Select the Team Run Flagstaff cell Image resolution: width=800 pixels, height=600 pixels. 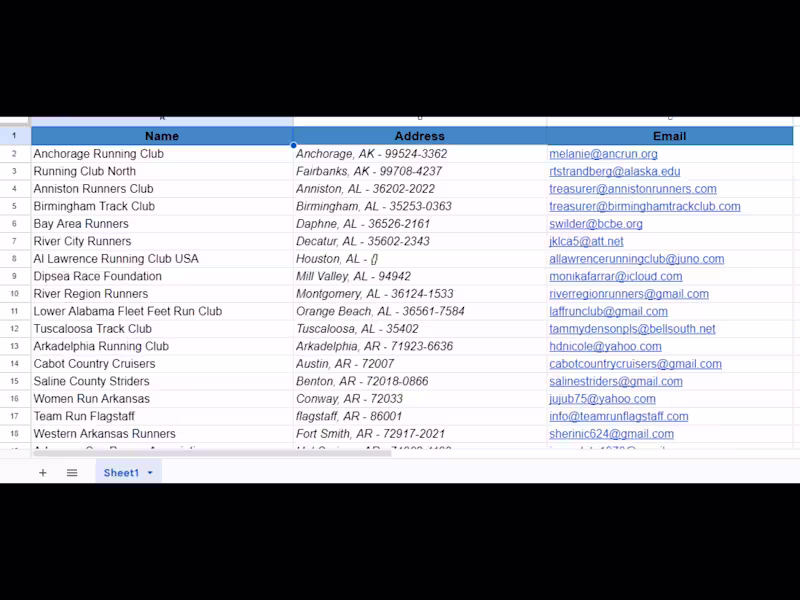pyautogui.click(x=162, y=416)
